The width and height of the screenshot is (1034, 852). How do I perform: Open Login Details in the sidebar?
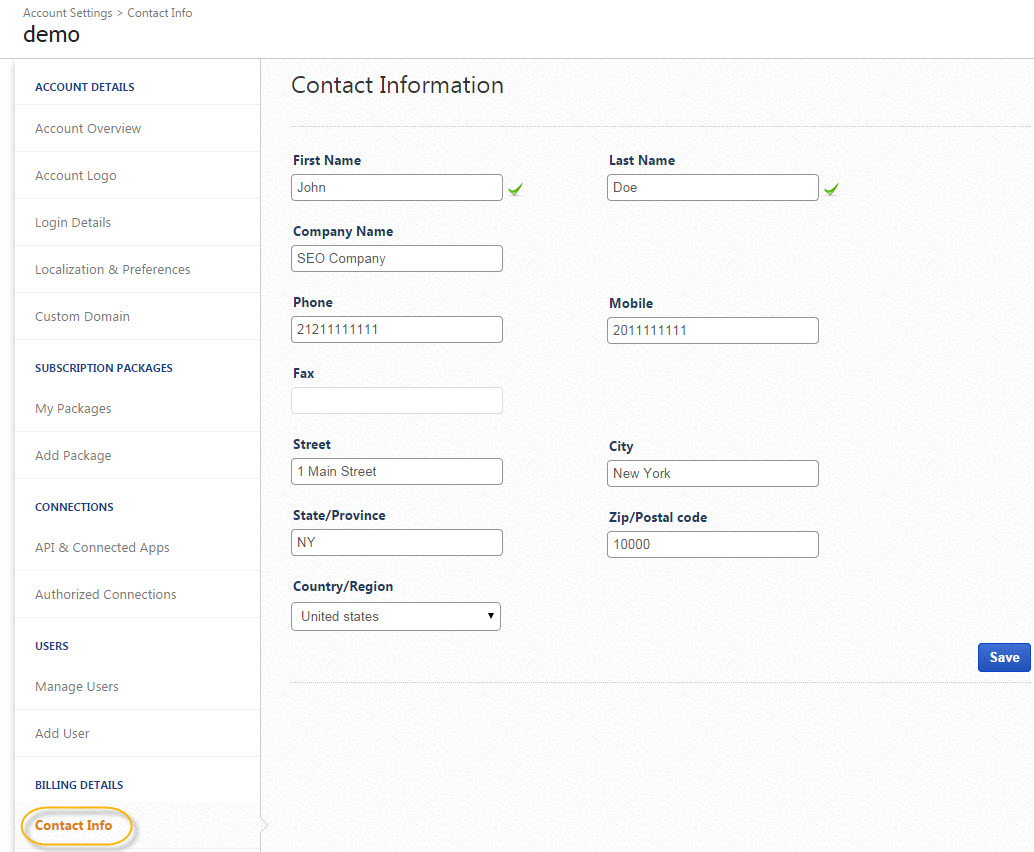pos(73,222)
